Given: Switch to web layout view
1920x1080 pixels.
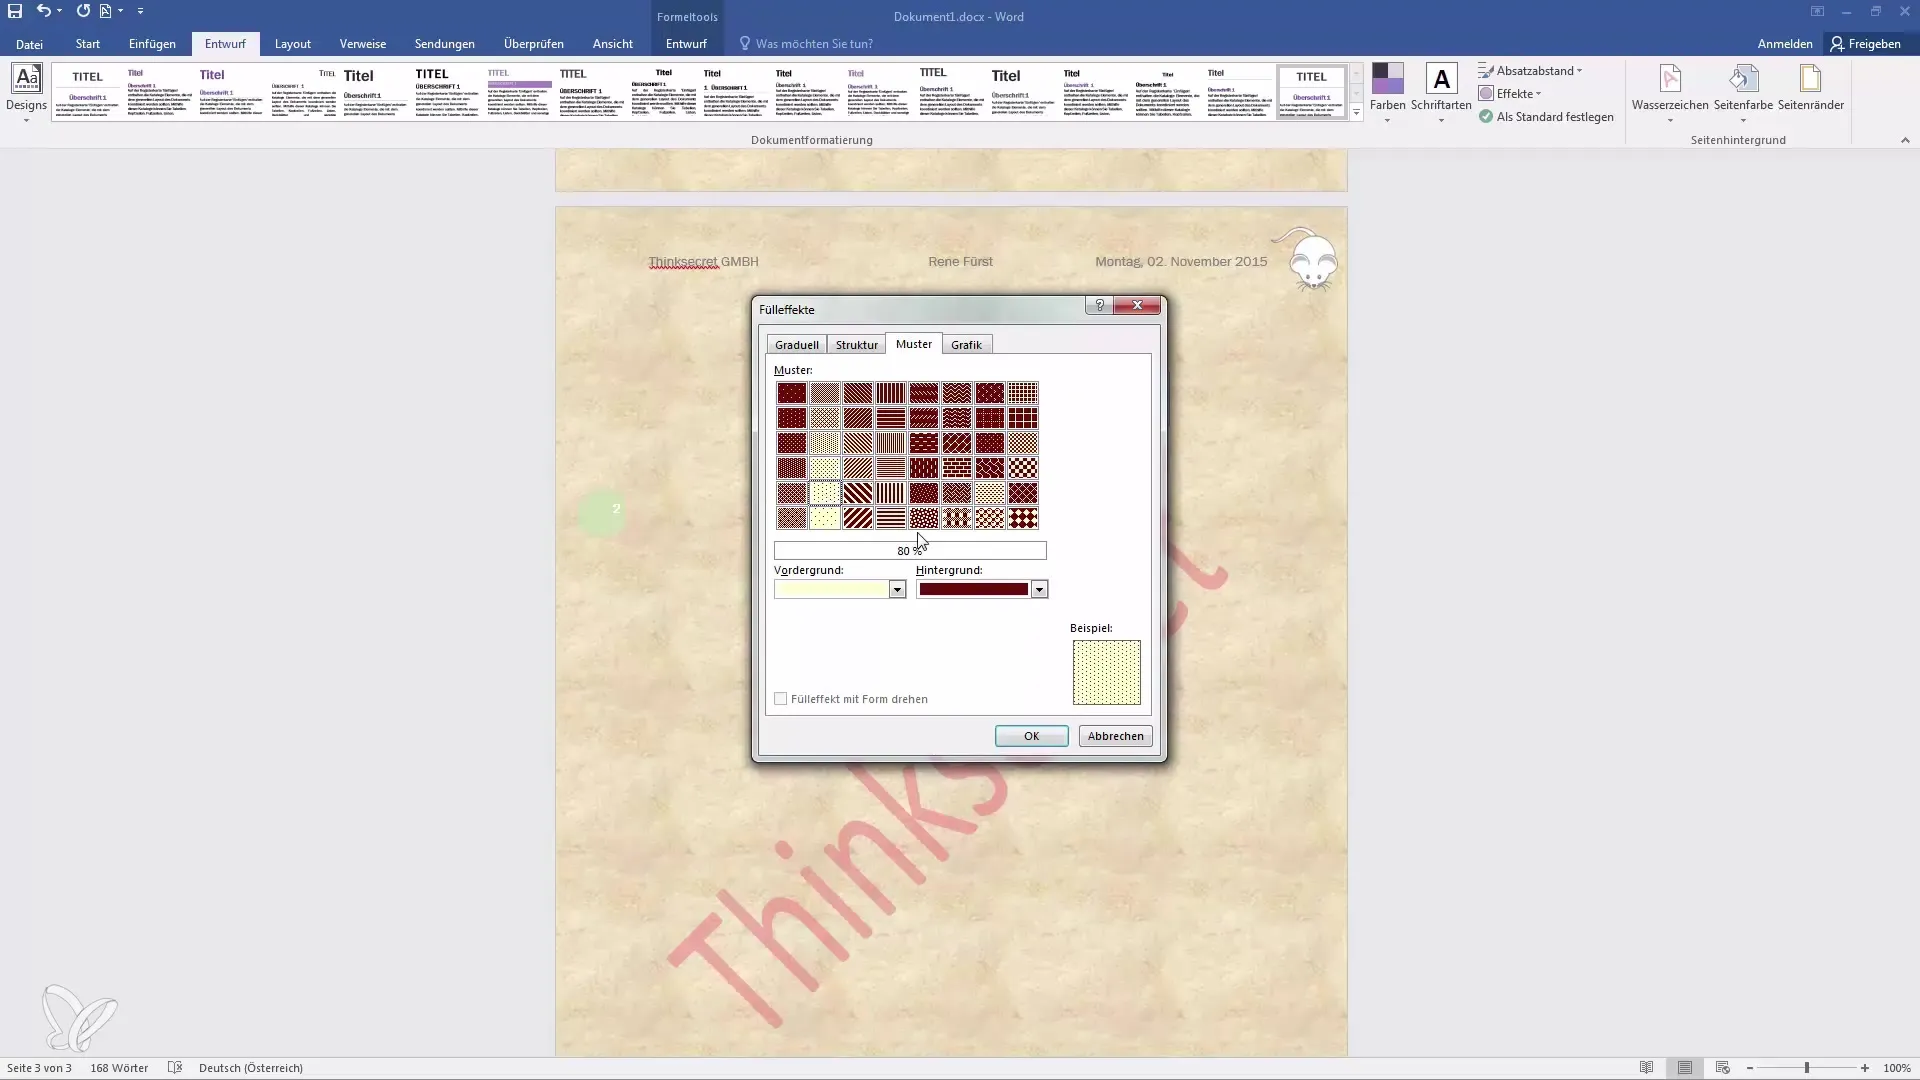Looking at the screenshot, I should [1722, 1068].
